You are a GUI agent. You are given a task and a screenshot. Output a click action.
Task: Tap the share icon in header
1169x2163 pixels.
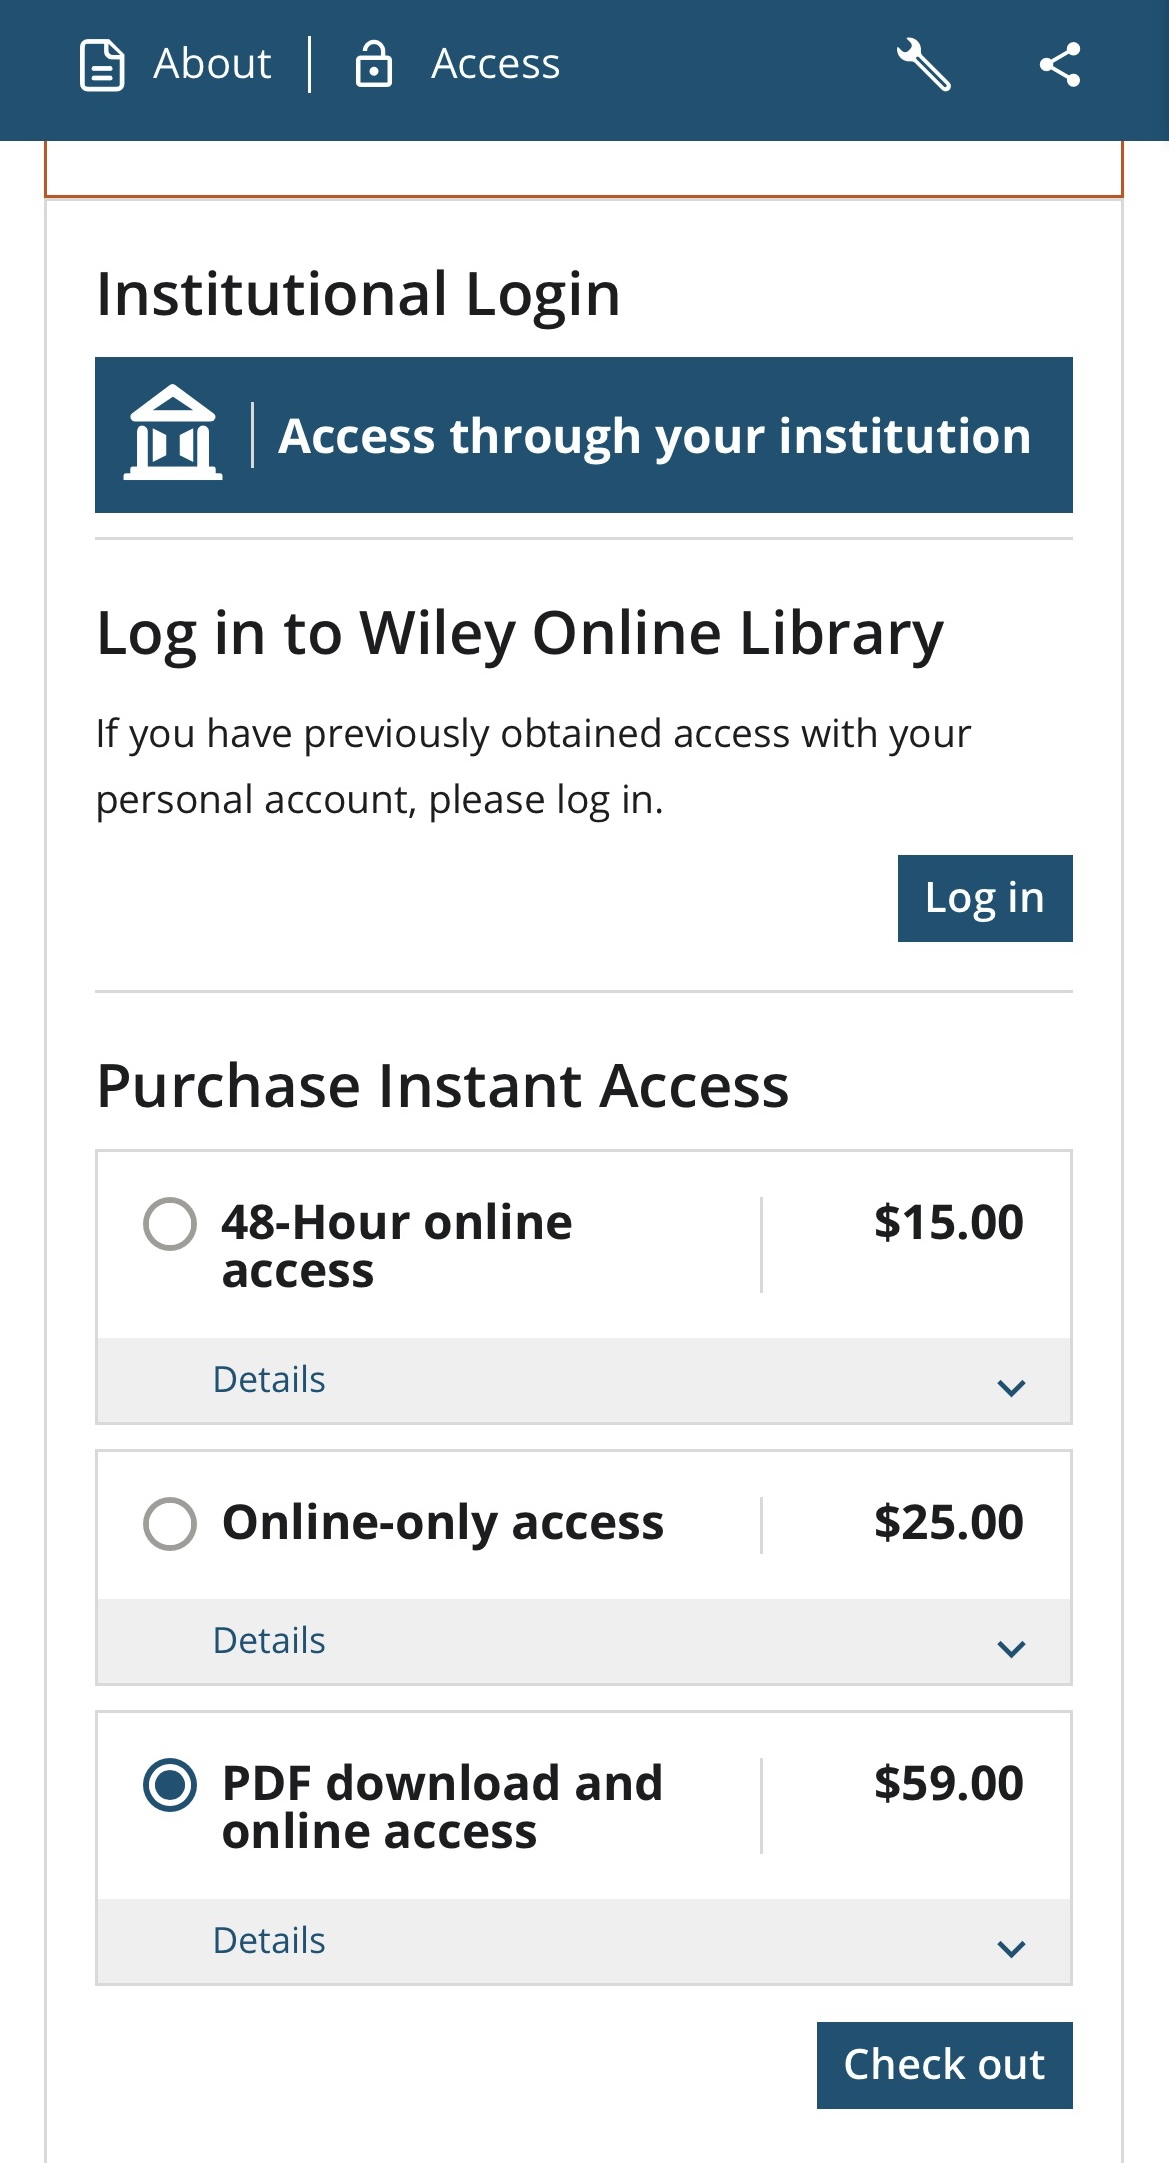(1060, 65)
